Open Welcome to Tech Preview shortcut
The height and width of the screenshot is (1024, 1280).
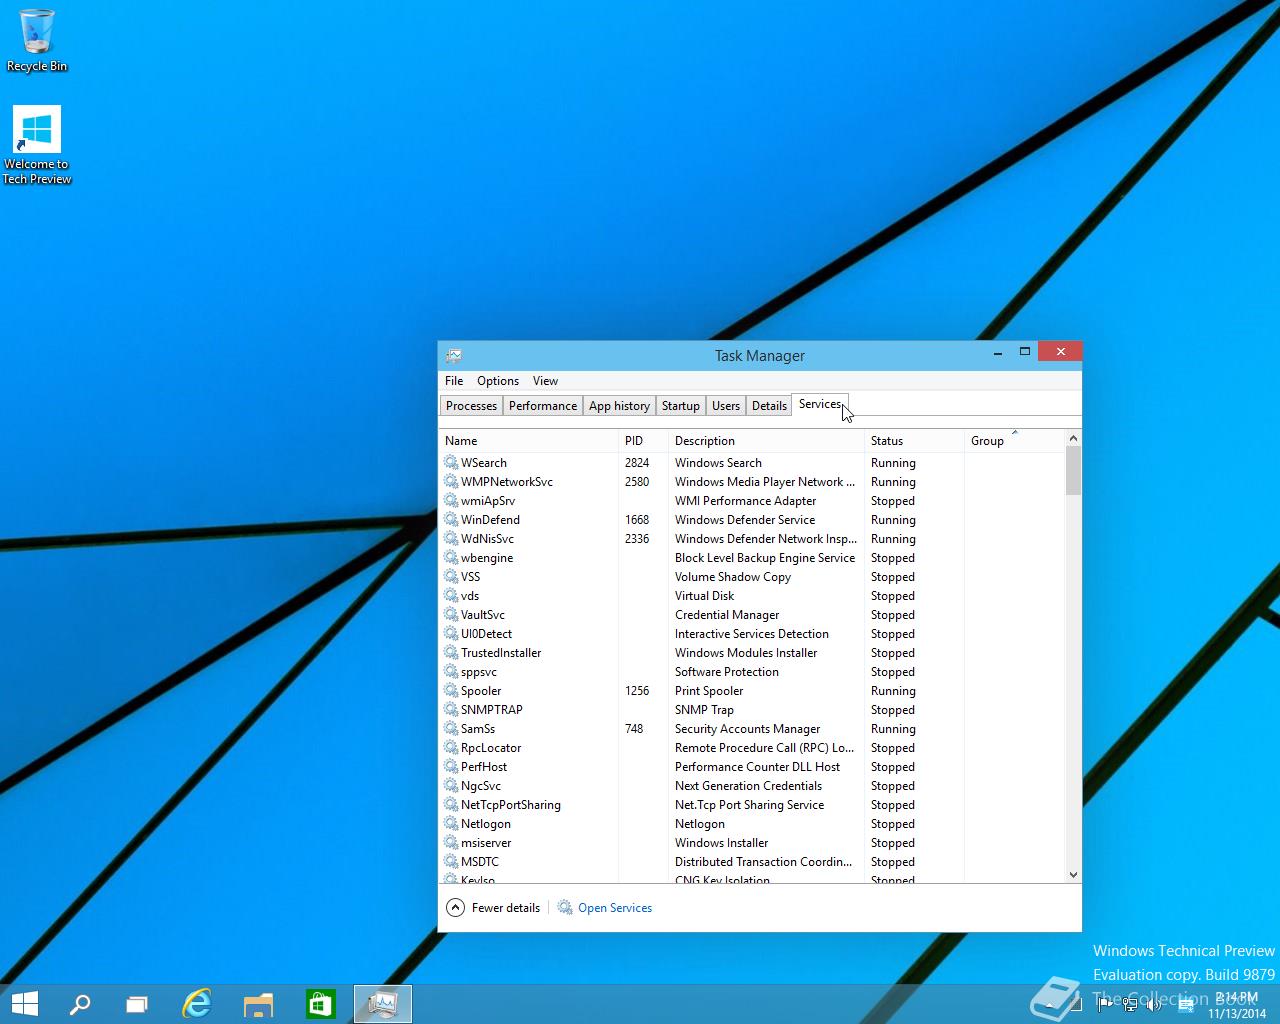(x=37, y=146)
